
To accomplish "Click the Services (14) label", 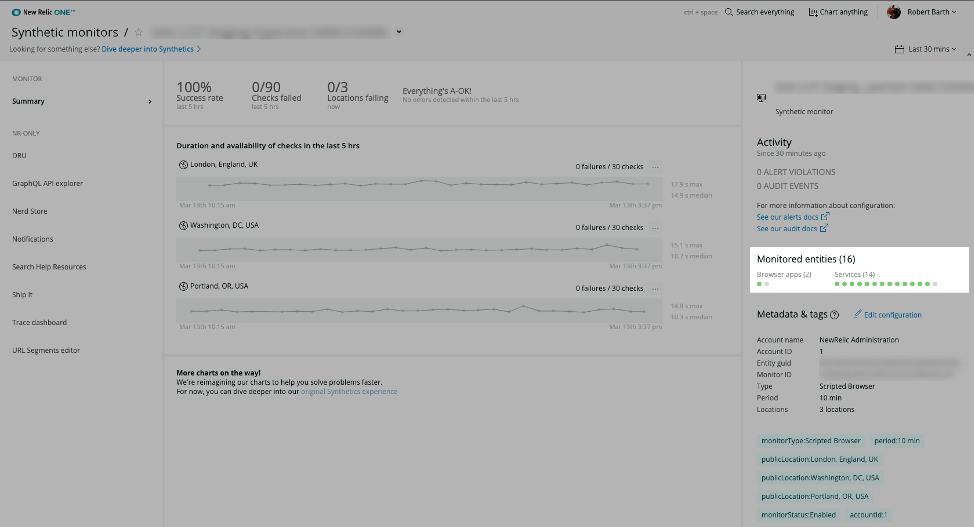I will pyautogui.click(x=855, y=275).
